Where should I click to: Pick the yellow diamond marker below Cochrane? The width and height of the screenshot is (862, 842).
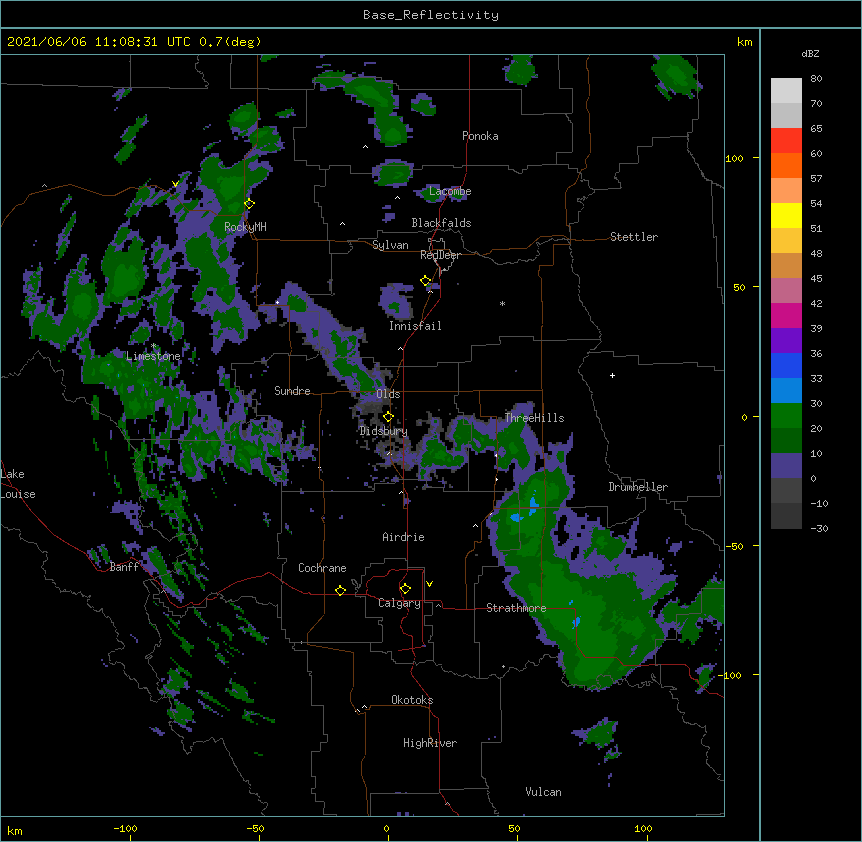point(340,590)
